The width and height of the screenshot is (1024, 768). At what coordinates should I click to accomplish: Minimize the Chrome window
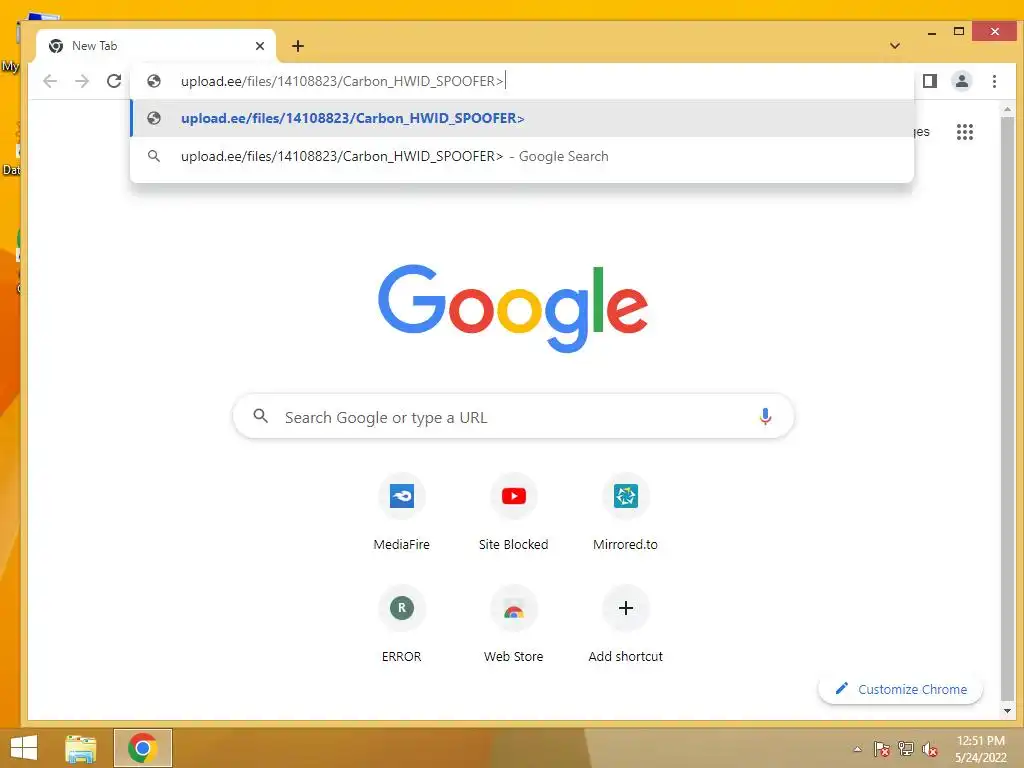pyautogui.click(x=932, y=31)
